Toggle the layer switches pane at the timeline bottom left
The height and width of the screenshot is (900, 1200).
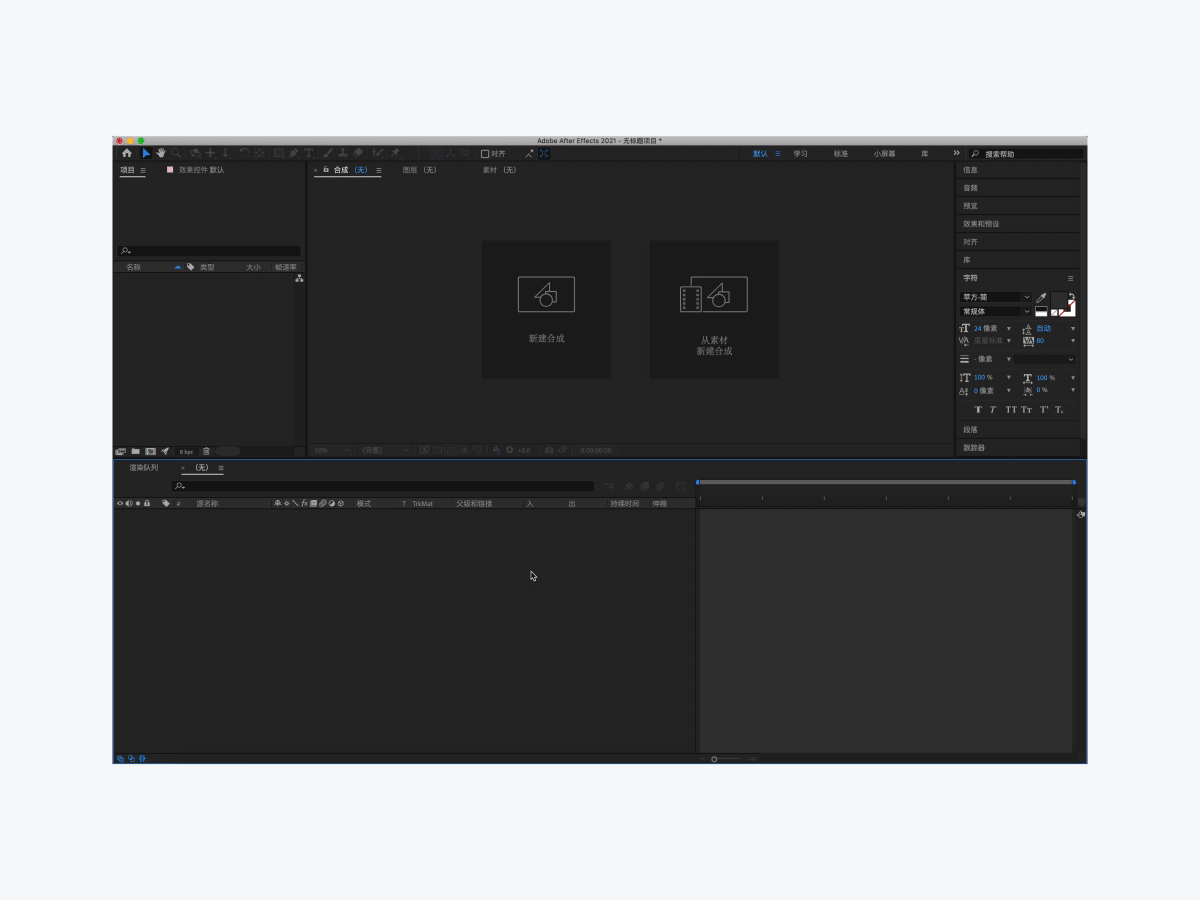(x=120, y=758)
